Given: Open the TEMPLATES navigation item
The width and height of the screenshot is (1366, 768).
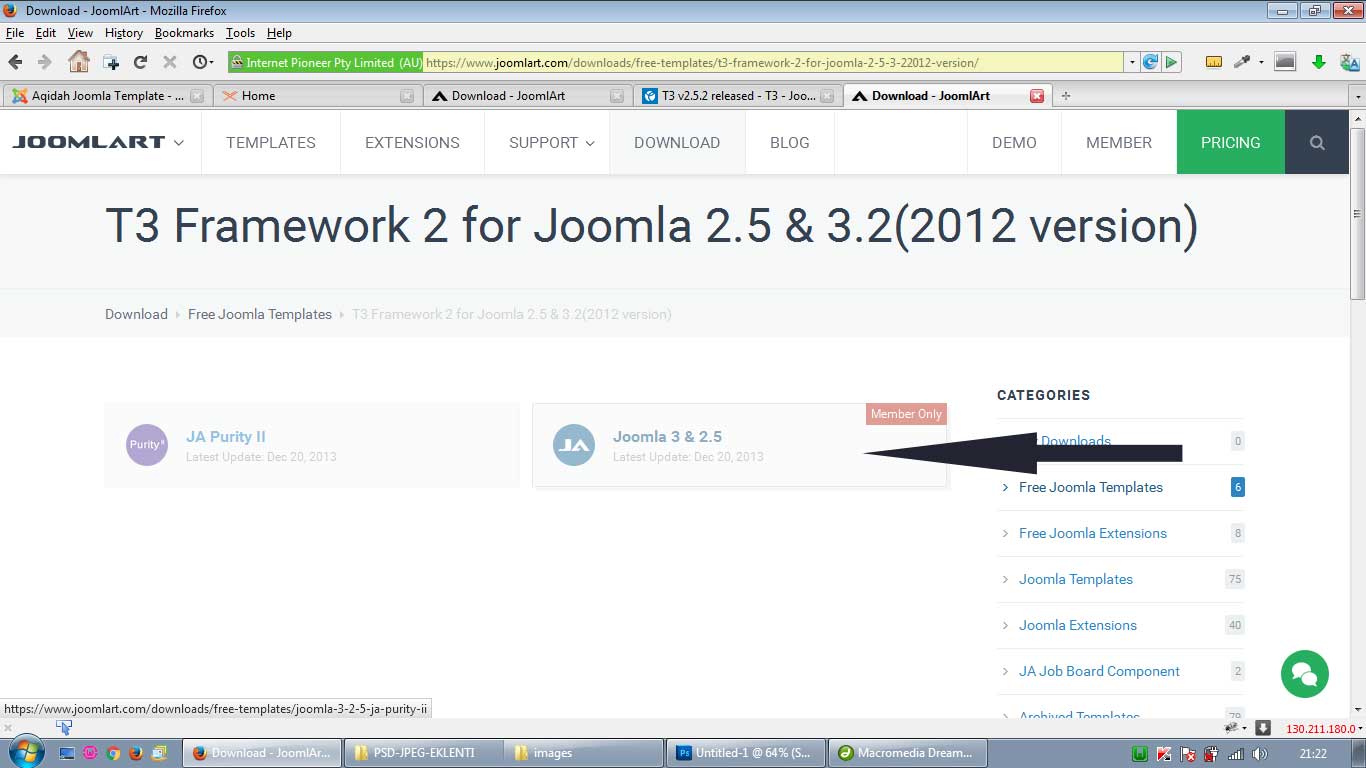Looking at the screenshot, I should [x=271, y=142].
